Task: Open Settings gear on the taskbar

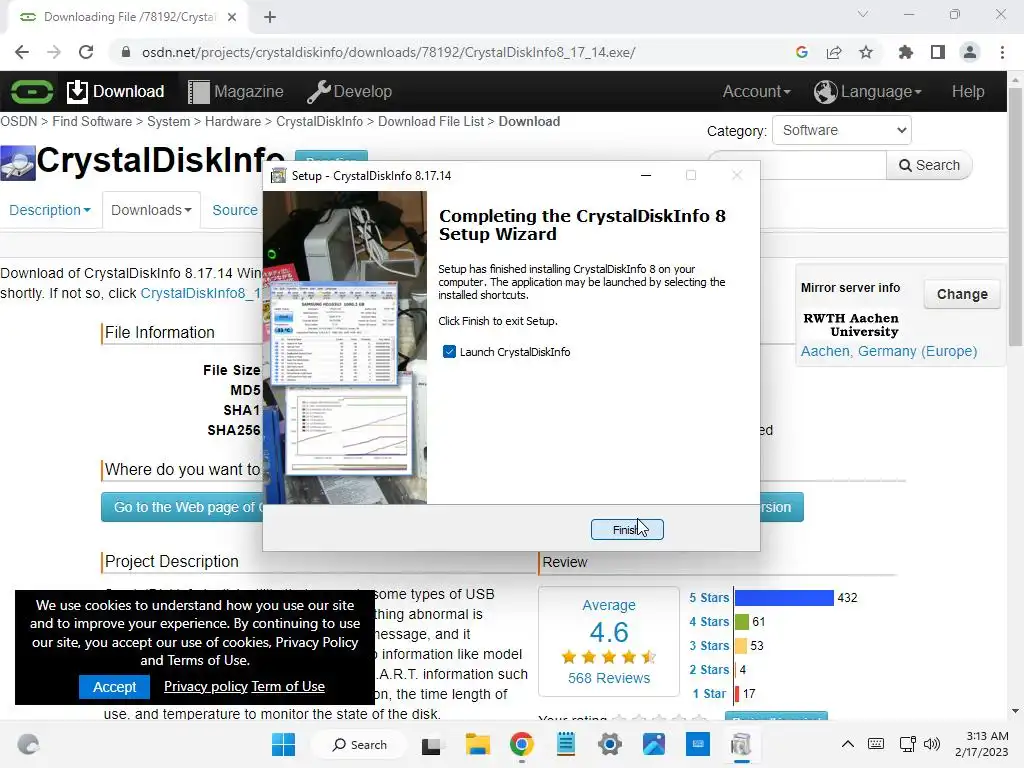Action: (x=609, y=744)
